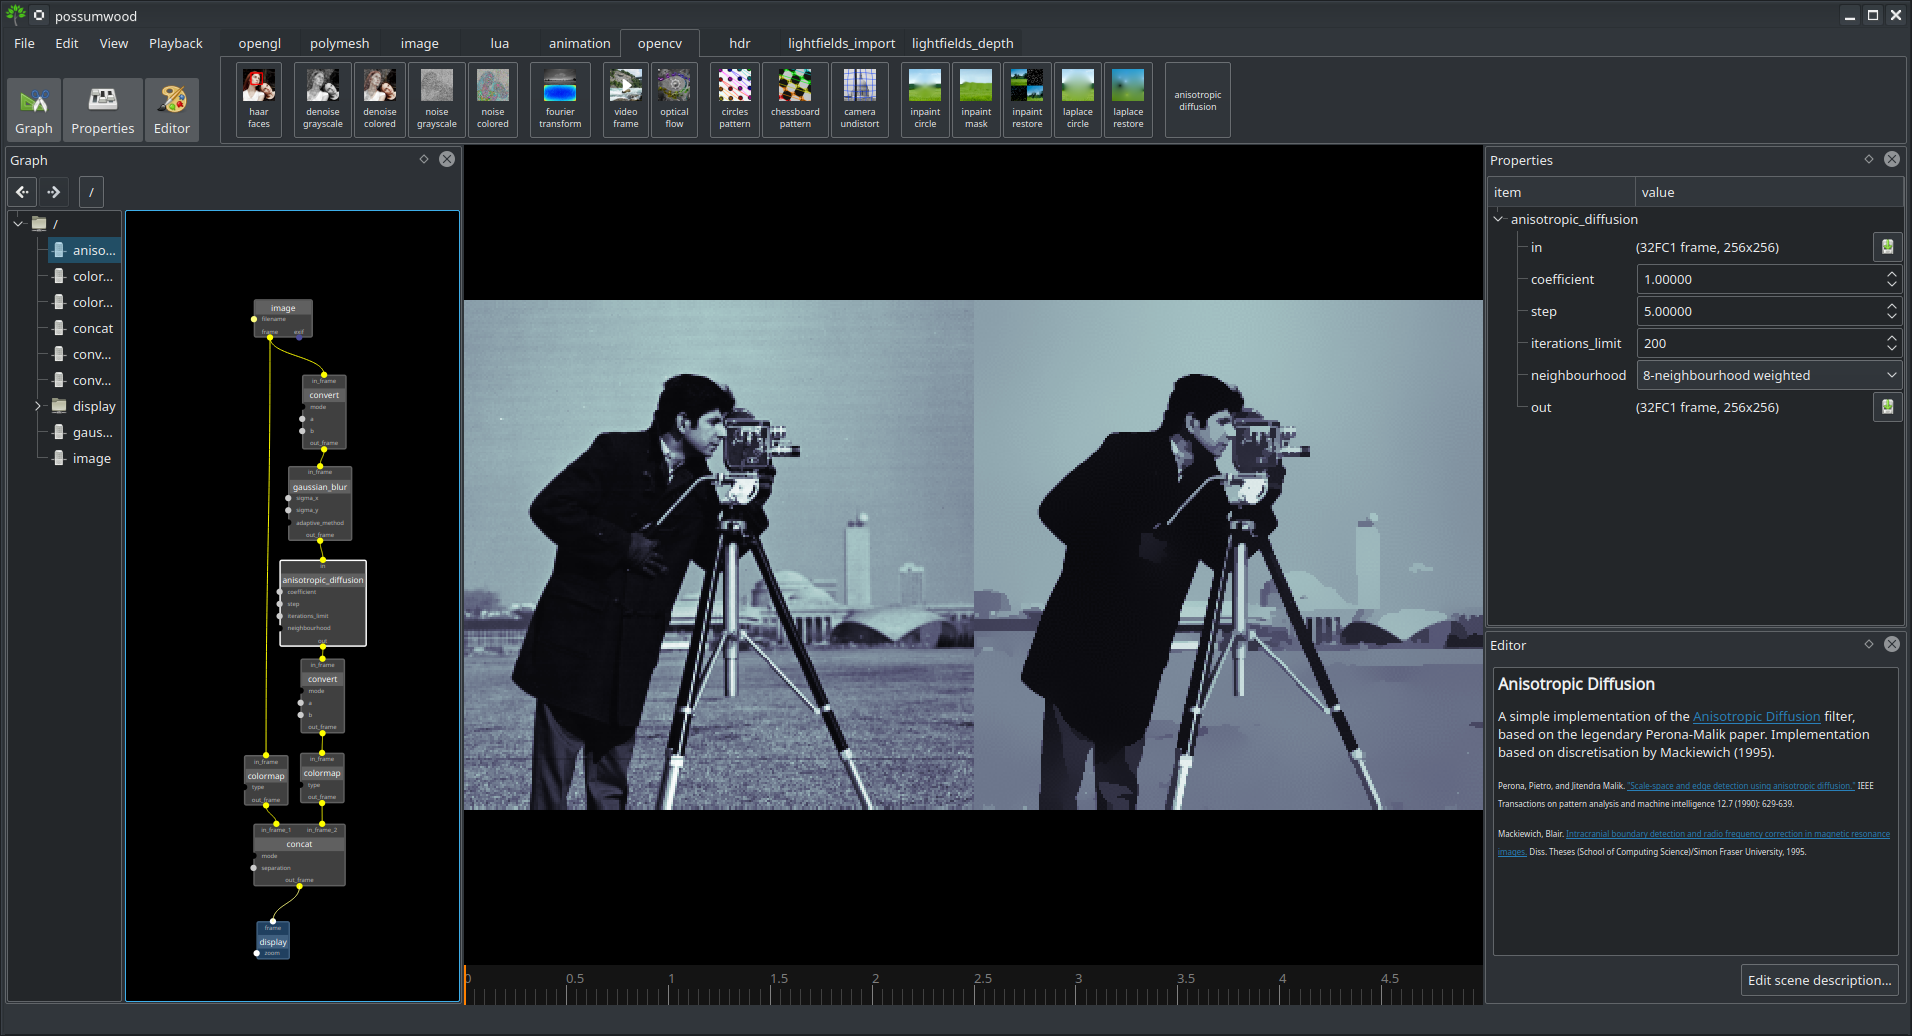Viewport: 1912px width, 1036px height.
Task: Navigate back in graph history
Action: coord(22,192)
